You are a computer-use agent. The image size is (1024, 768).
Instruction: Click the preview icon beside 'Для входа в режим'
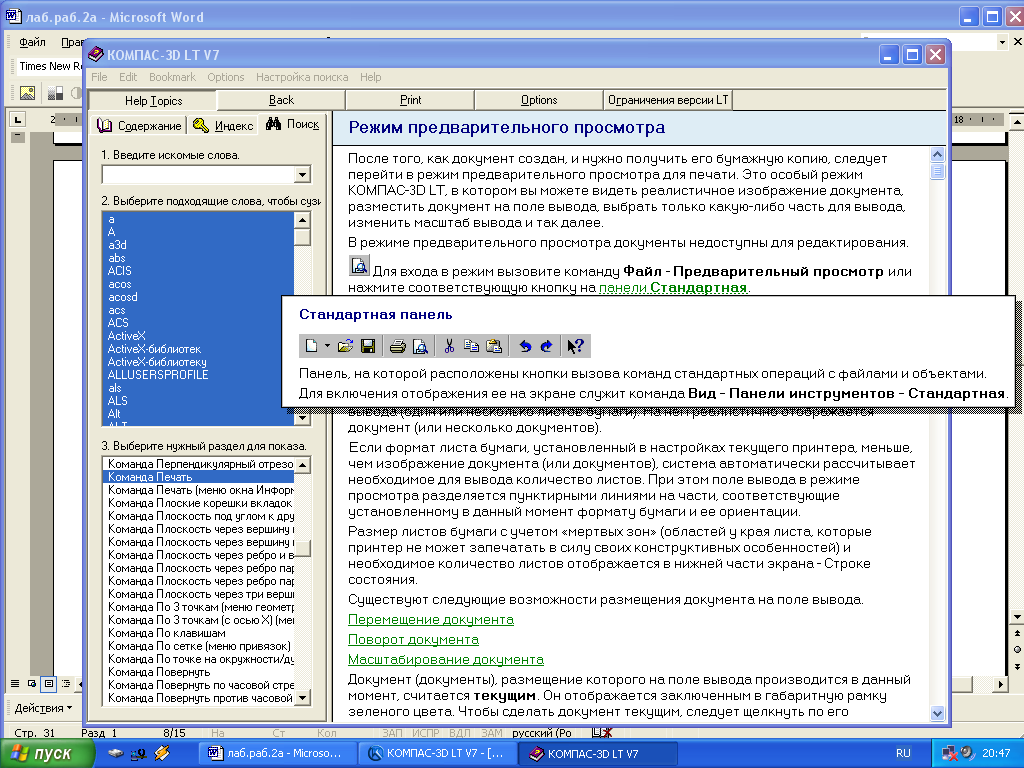click(359, 266)
